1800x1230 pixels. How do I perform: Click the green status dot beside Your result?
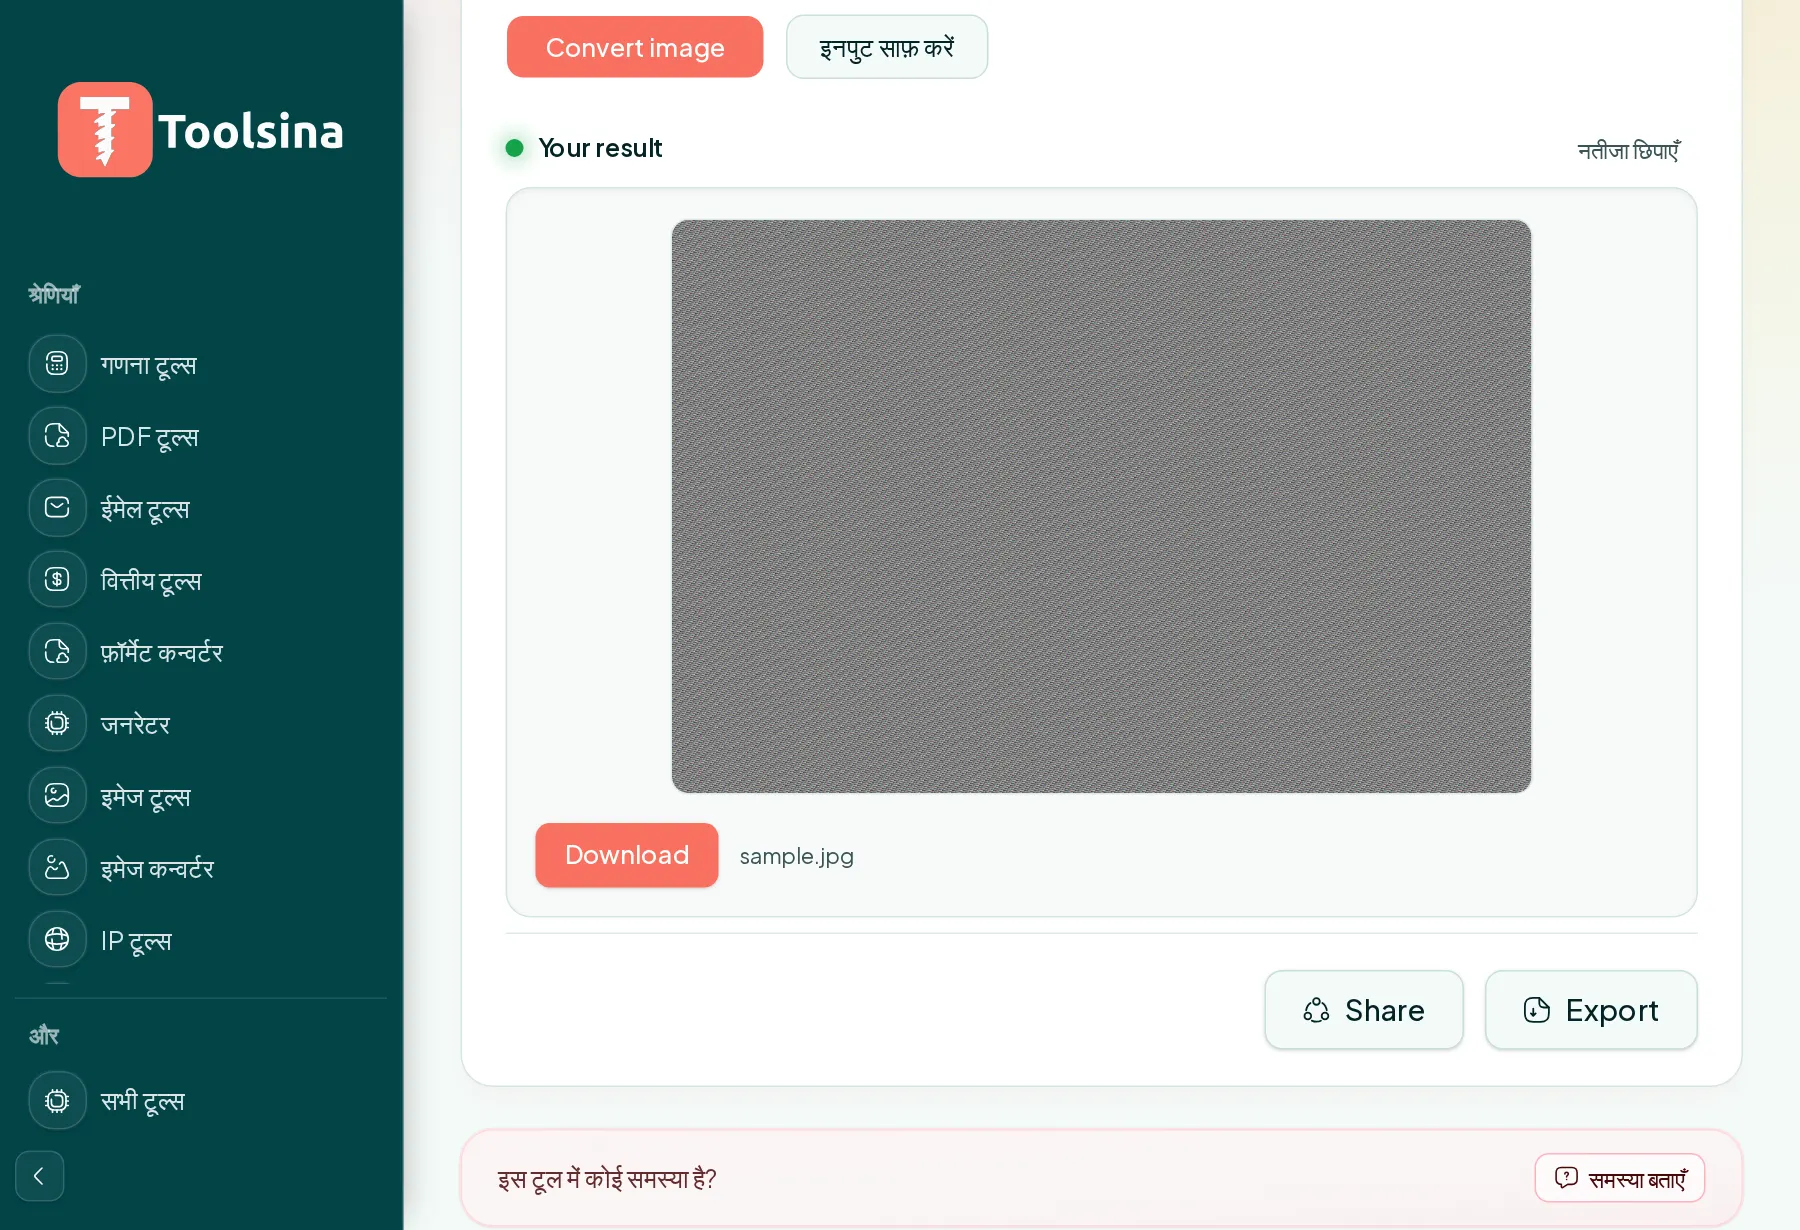(x=515, y=148)
